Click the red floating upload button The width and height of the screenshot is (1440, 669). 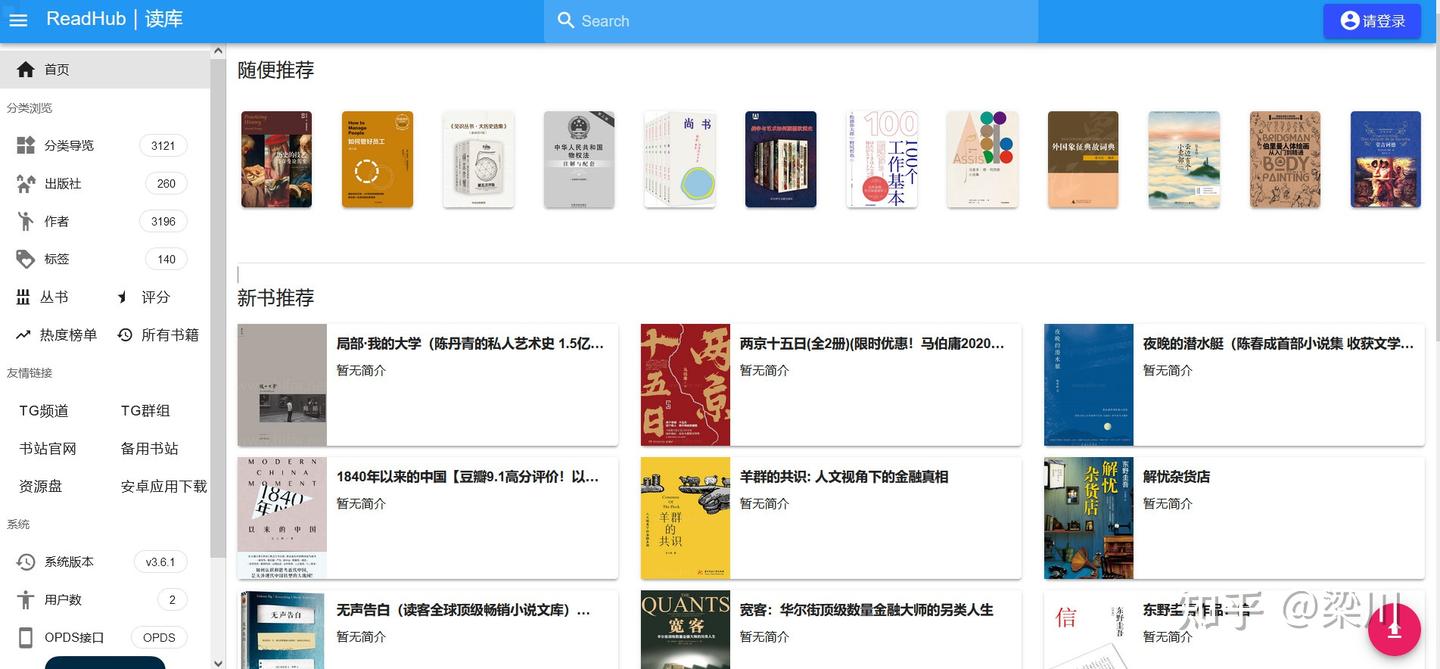(1394, 629)
